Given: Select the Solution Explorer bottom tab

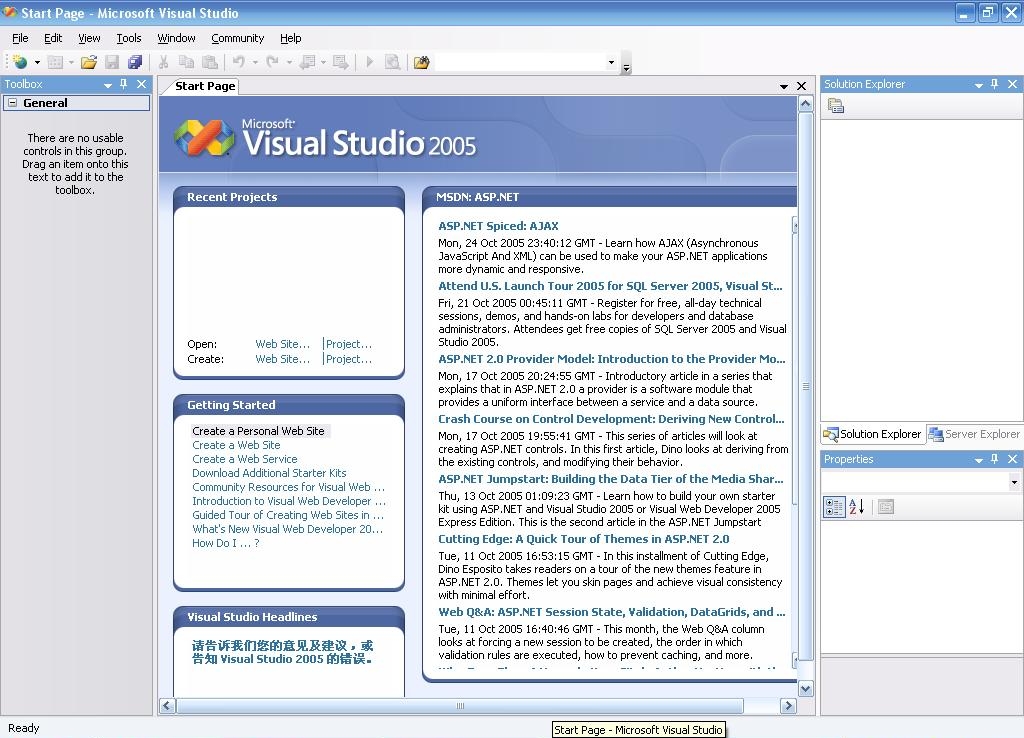Looking at the screenshot, I should pyautogui.click(x=873, y=434).
